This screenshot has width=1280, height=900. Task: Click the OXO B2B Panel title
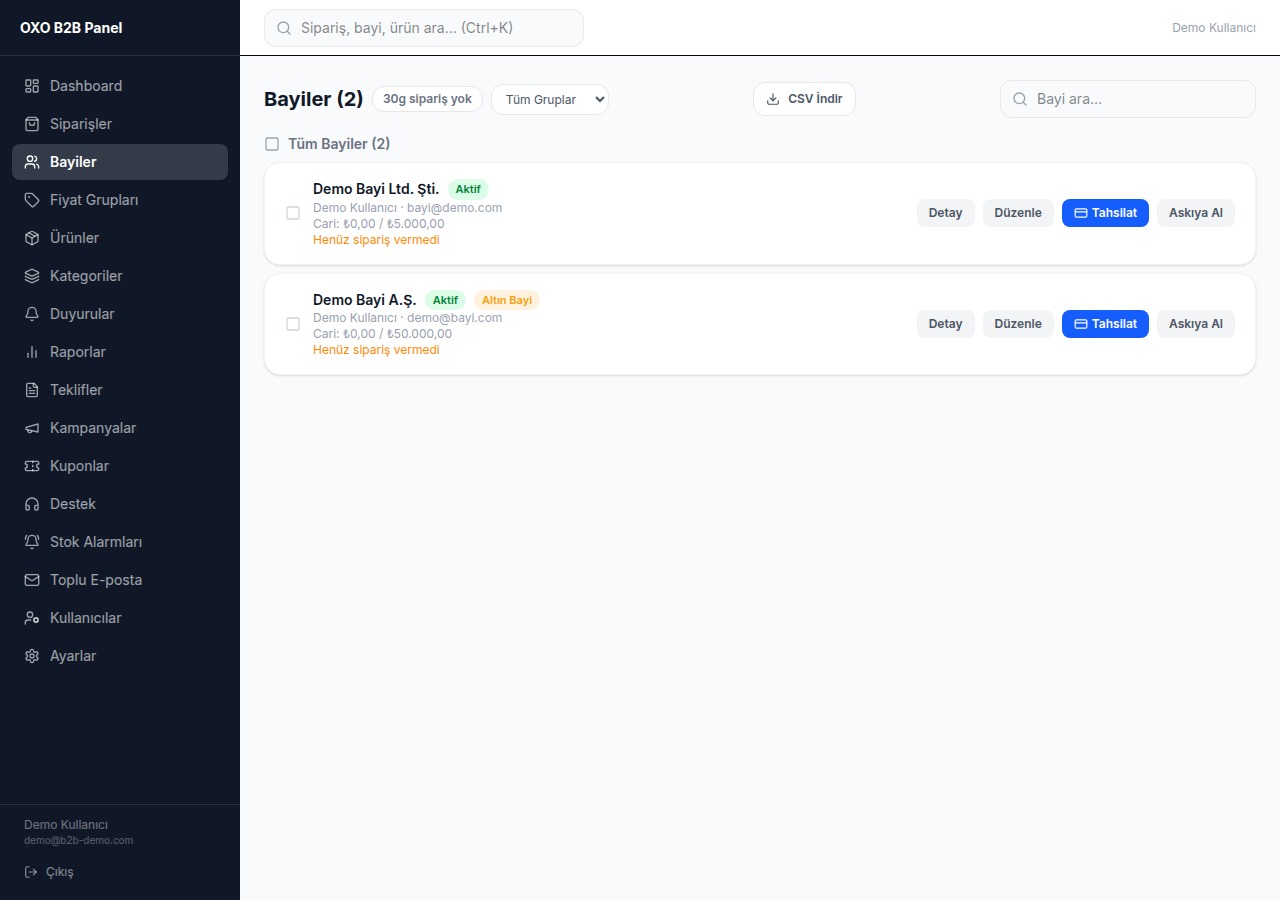tap(71, 28)
